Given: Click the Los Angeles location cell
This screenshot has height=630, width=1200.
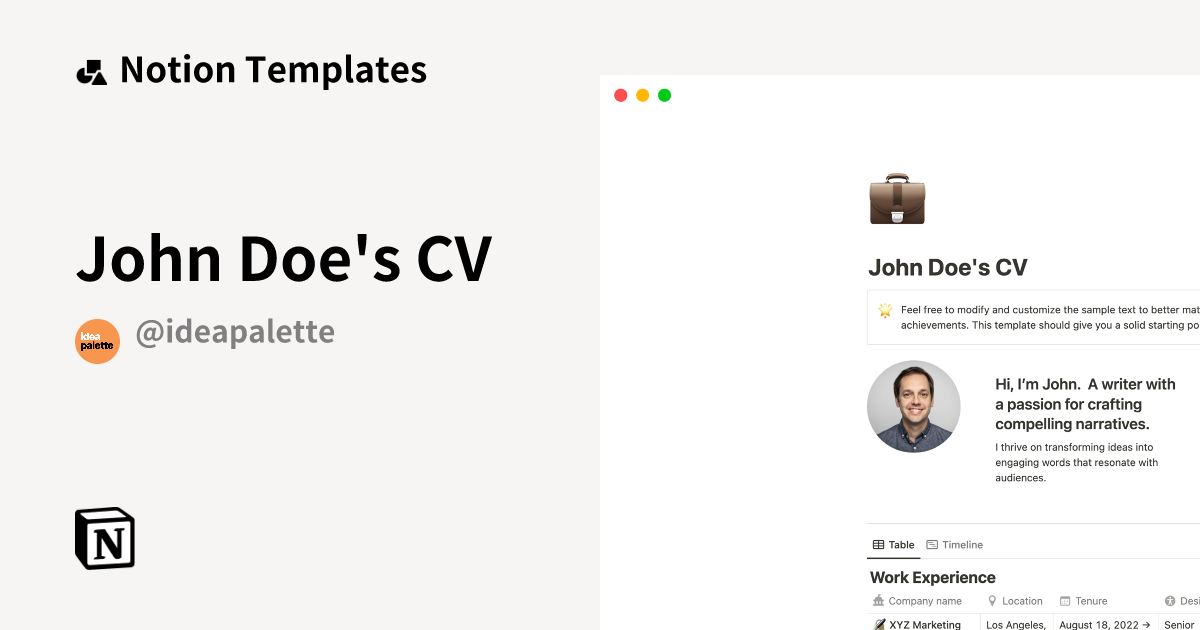Looking at the screenshot, I should click(1015, 623).
